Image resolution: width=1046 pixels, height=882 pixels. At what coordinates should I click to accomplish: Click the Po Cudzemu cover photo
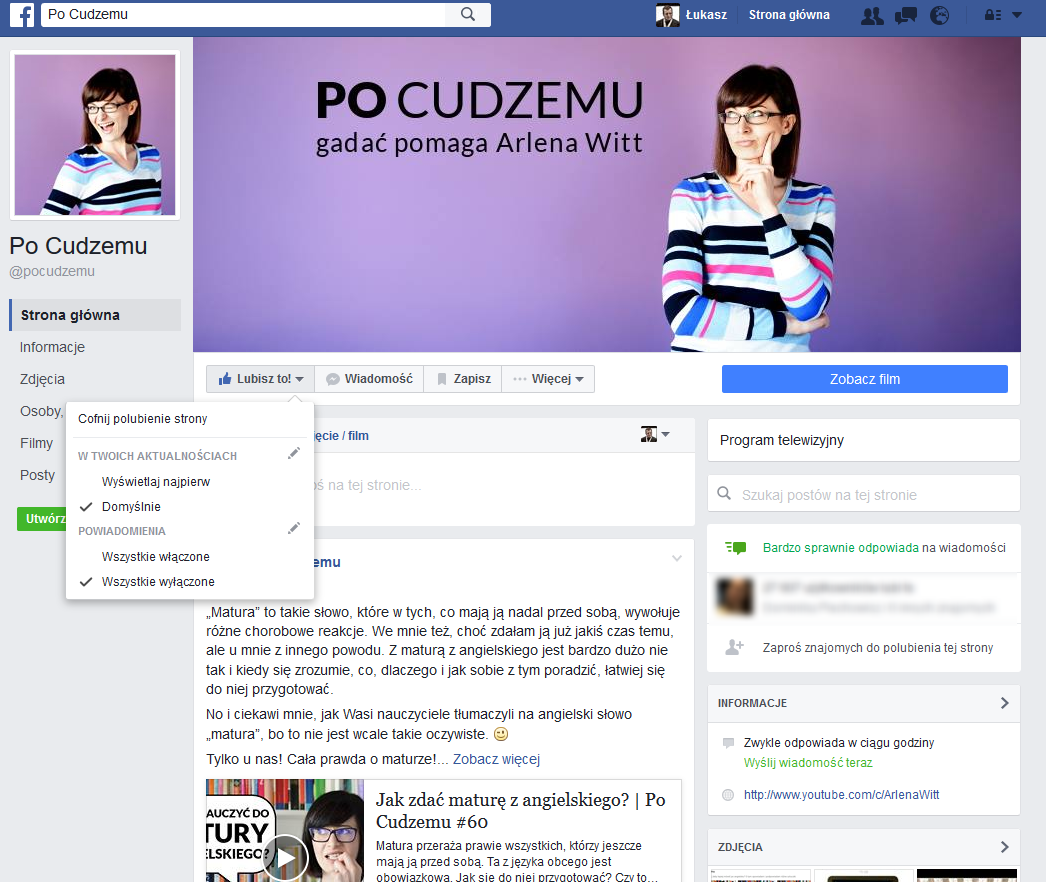[606, 194]
